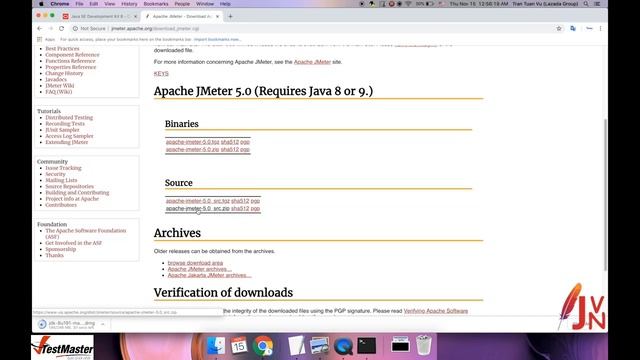Open JMeter Wiki sidebar link
This screenshot has width=640, height=360.
pos(60,86)
